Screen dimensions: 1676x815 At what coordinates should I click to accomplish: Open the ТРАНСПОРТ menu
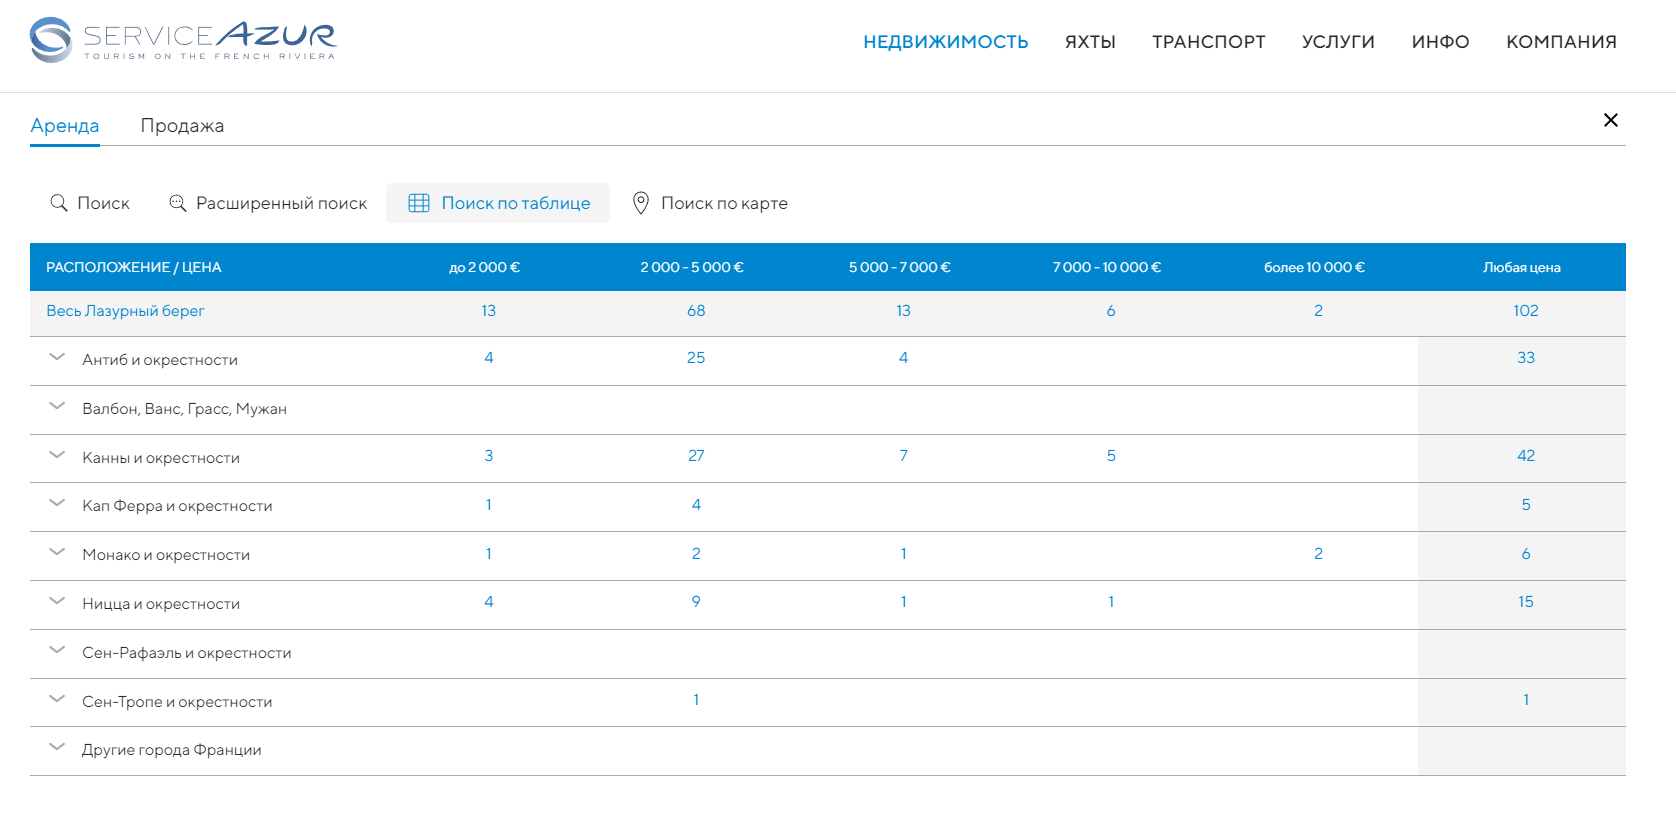[1208, 42]
